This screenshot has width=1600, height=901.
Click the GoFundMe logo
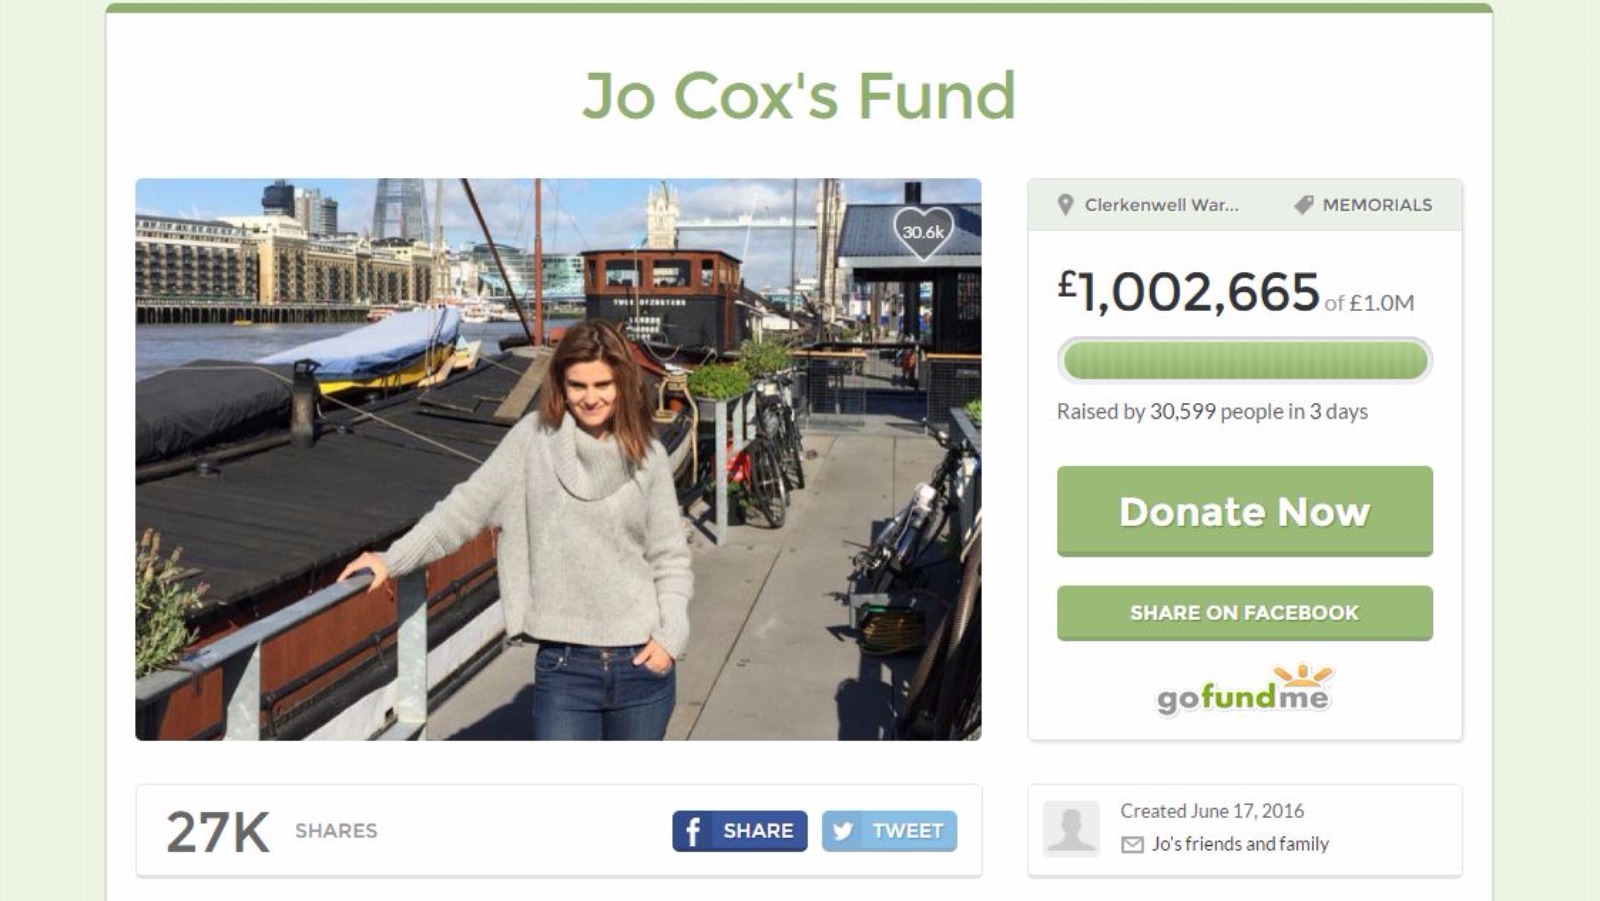[x=1244, y=691]
